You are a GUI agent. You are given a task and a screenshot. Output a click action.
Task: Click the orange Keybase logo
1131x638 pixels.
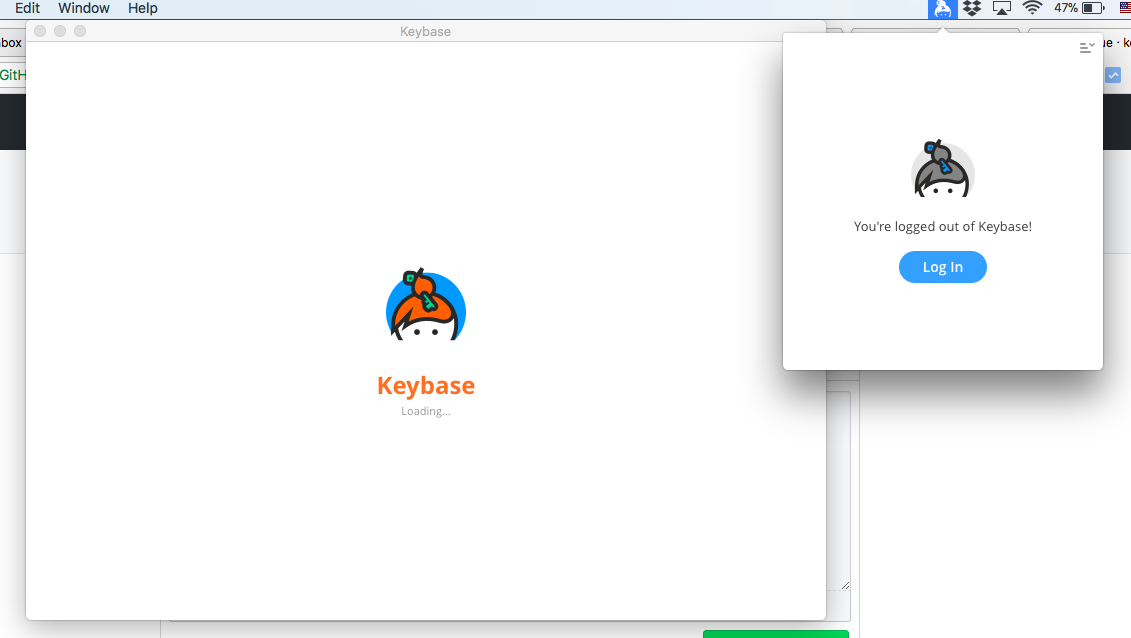(x=425, y=305)
